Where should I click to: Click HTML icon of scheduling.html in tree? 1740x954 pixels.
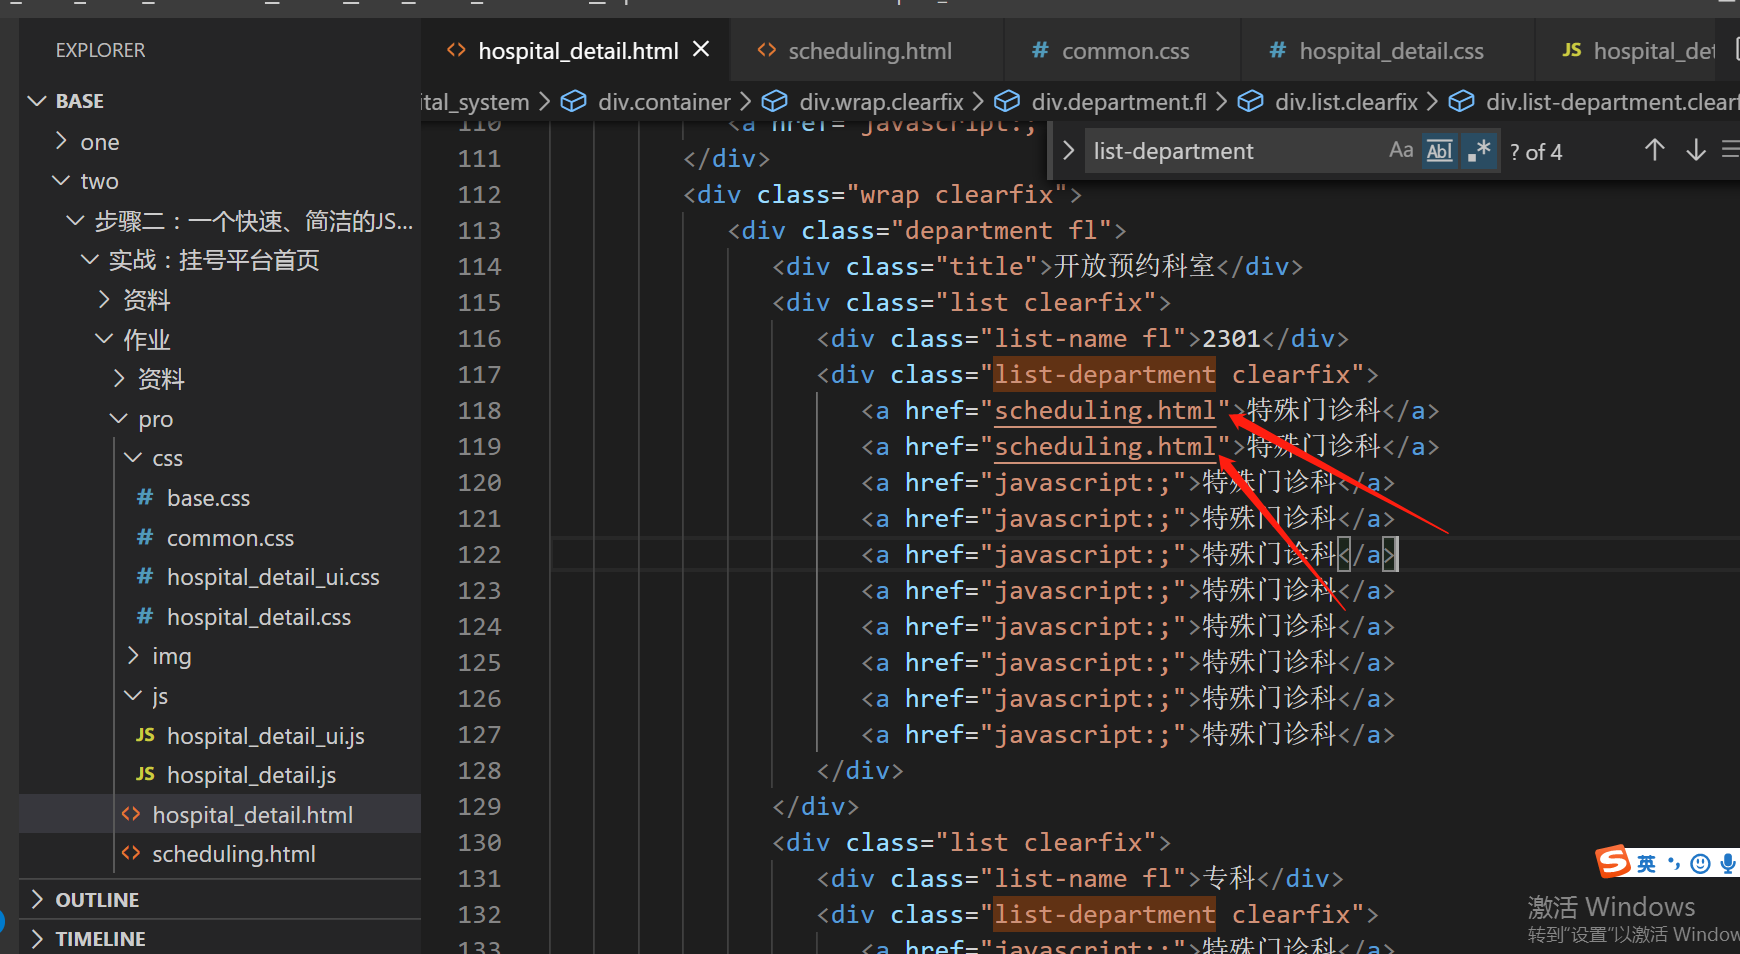(131, 853)
